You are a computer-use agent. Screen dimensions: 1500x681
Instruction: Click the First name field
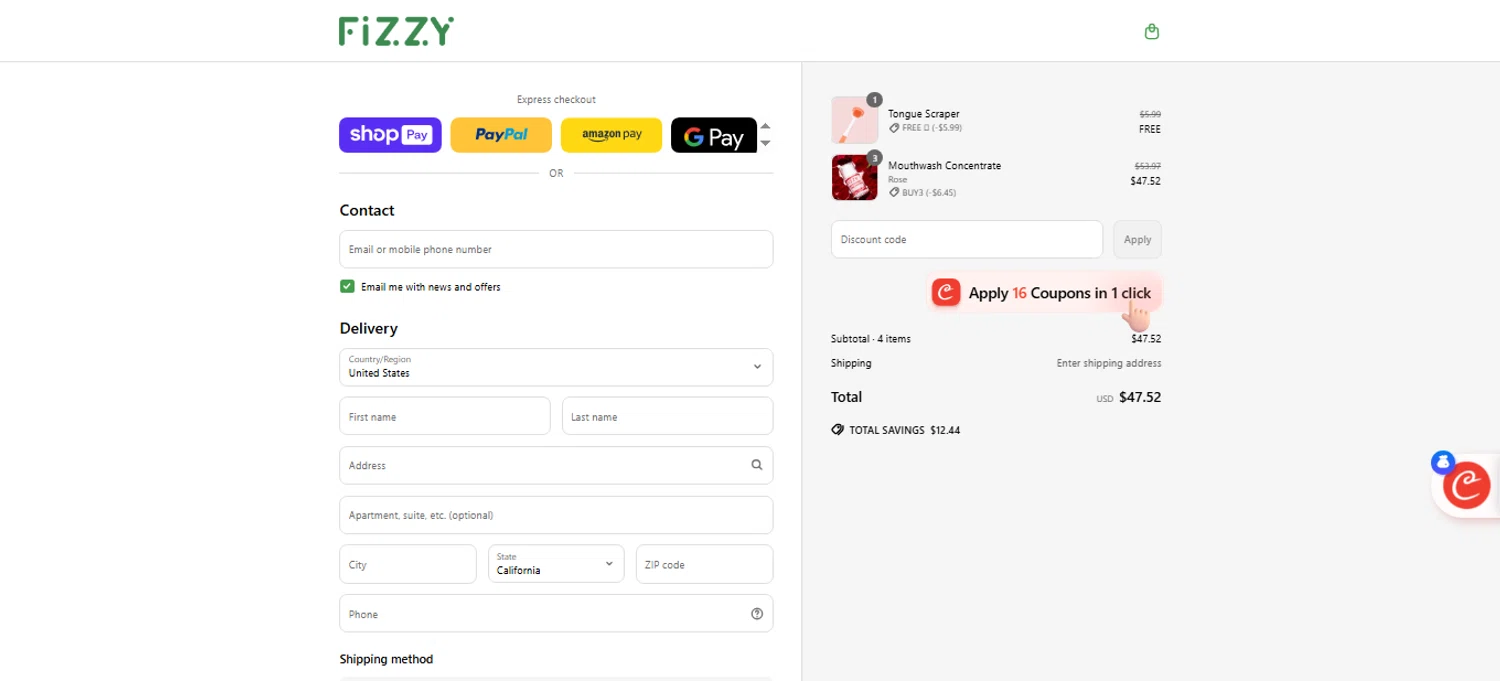click(x=445, y=416)
